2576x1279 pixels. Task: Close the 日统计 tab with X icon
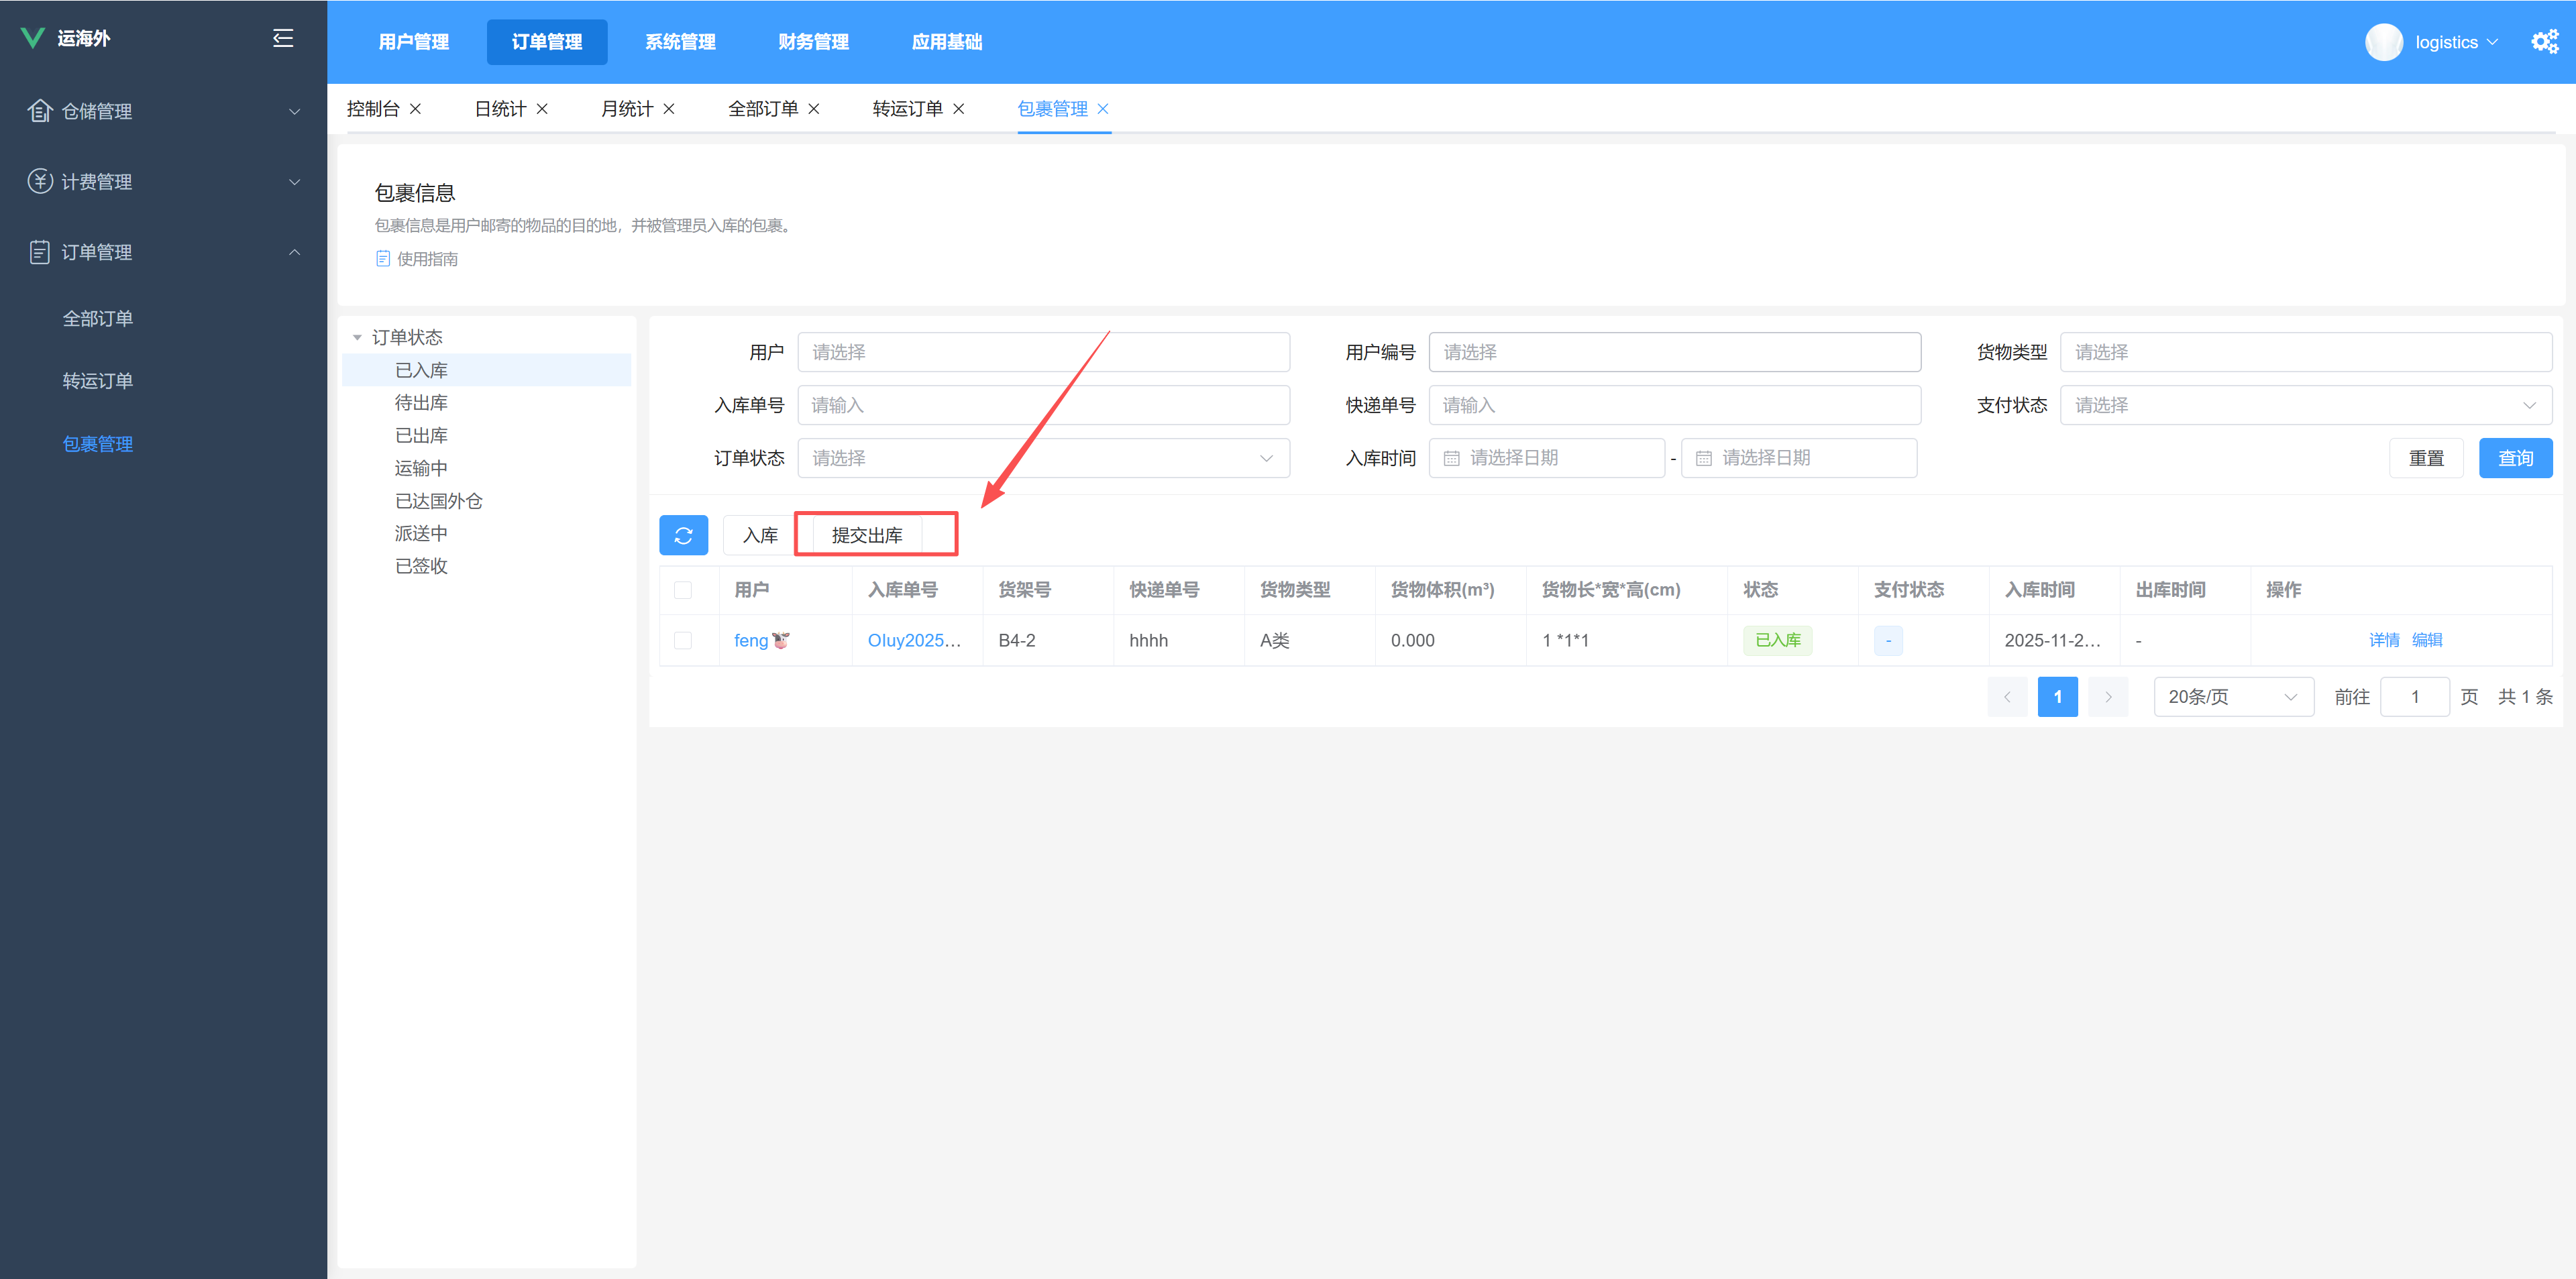[x=542, y=109]
